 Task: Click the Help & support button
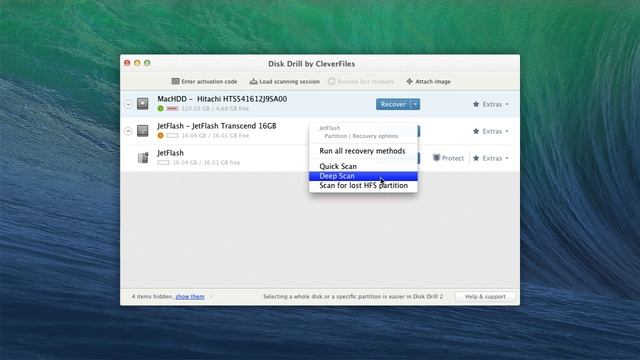click(x=485, y=296)
